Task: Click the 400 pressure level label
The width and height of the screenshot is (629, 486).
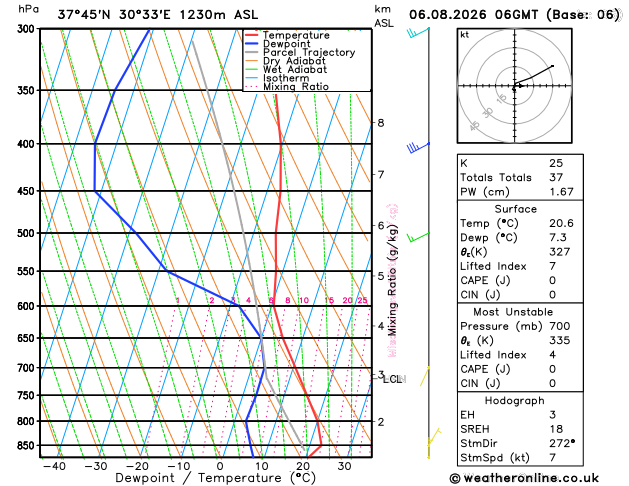Action: 26,144
